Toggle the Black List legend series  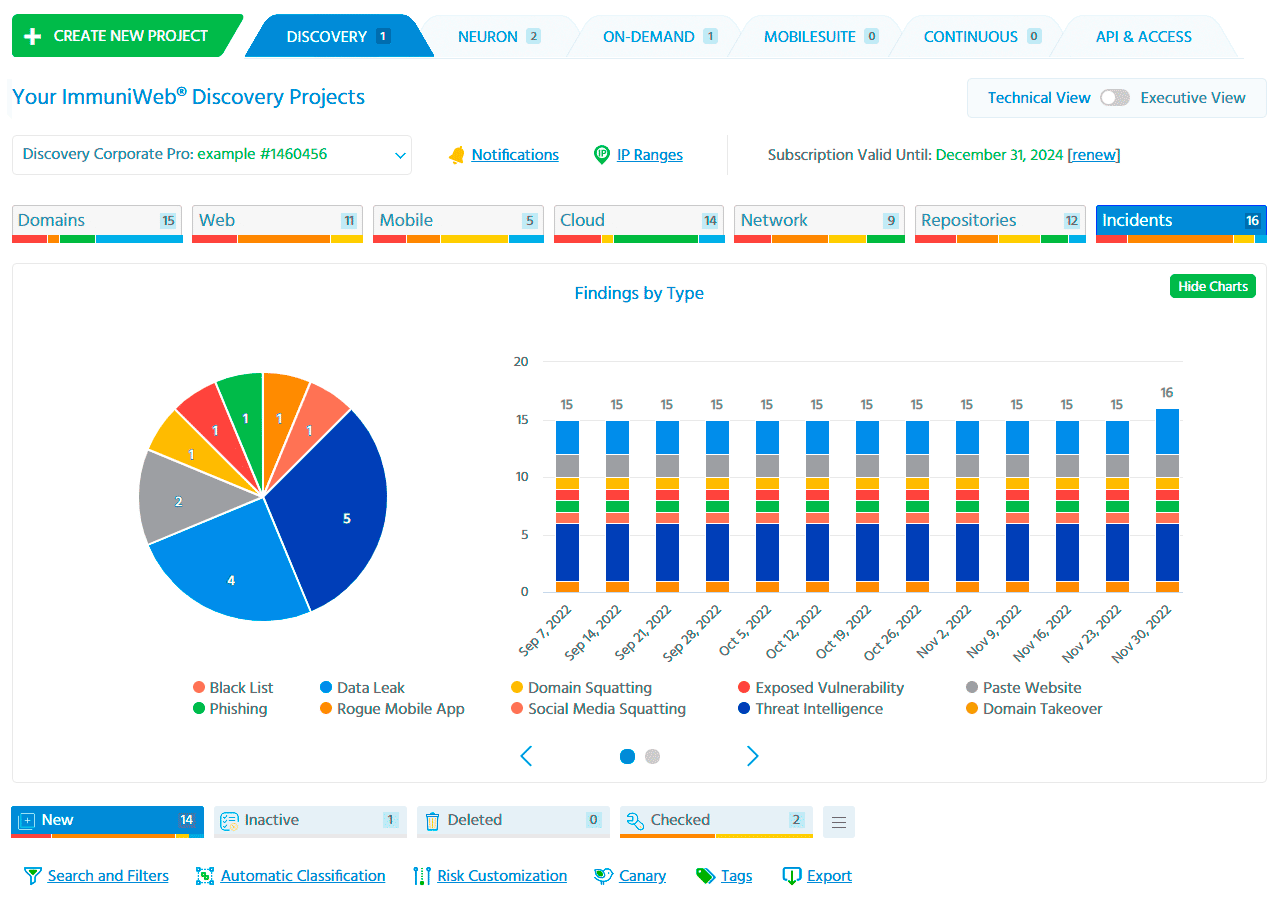(233, 688)
